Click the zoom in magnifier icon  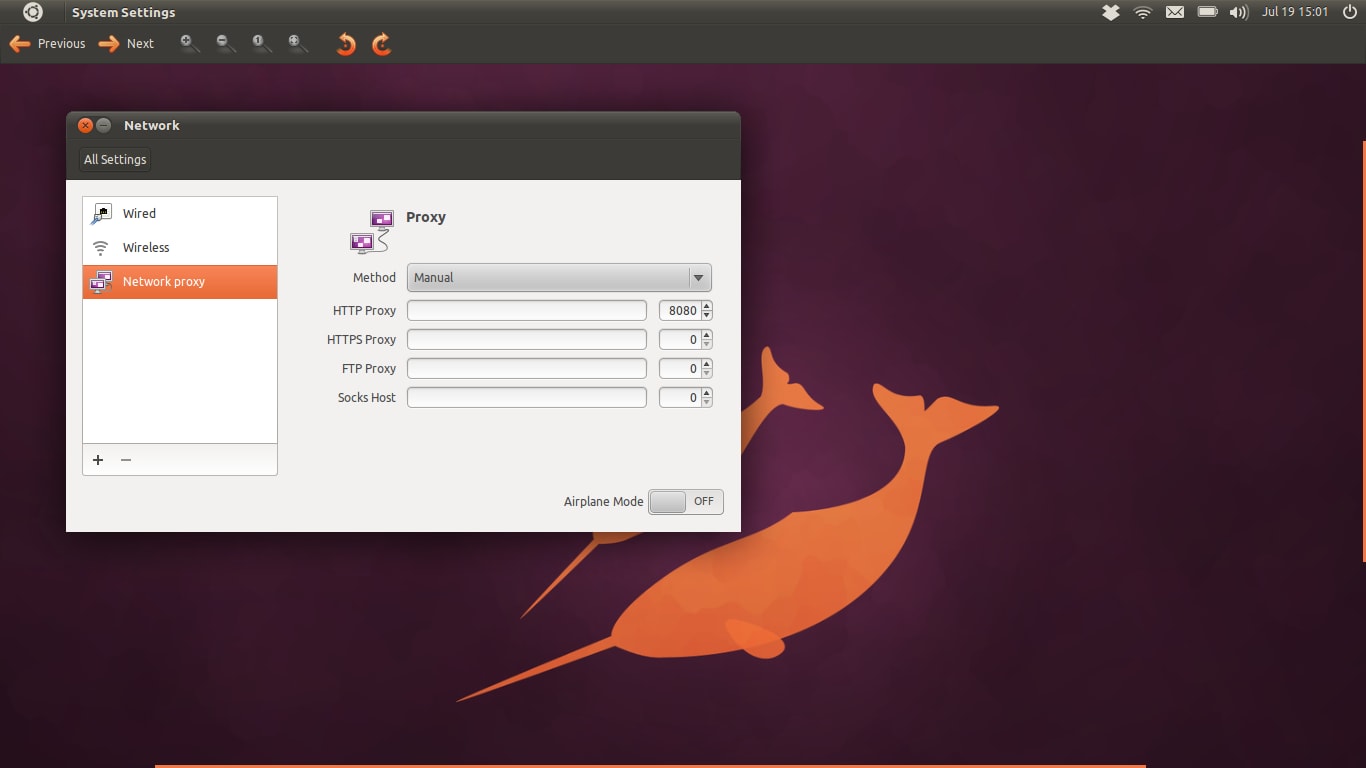click(x=189, y=43)
